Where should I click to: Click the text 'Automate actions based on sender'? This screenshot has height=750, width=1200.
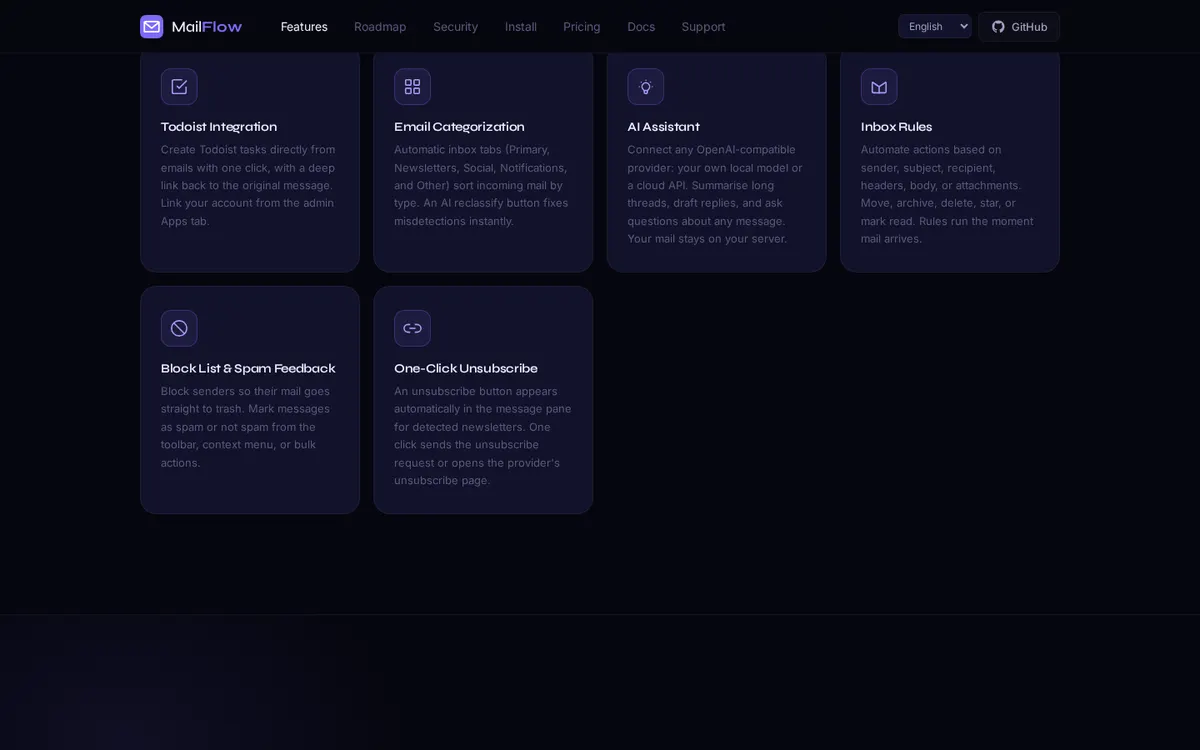(x=948, y=194)
